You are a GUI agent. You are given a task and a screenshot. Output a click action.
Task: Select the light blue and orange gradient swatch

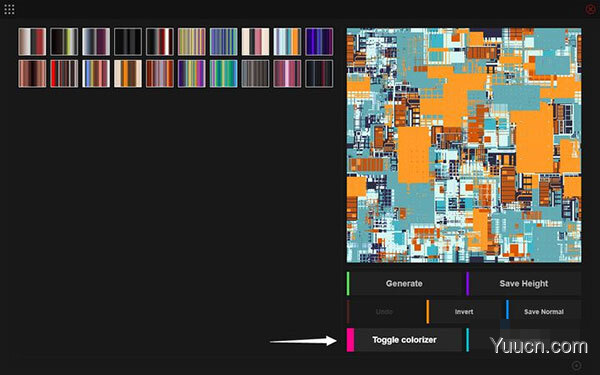[x=287, y=41]
